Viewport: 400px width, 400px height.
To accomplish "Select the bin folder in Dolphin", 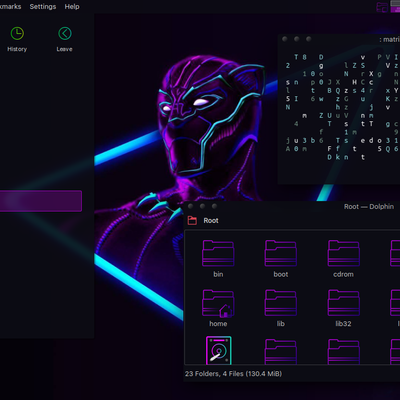I will point(218,259).
